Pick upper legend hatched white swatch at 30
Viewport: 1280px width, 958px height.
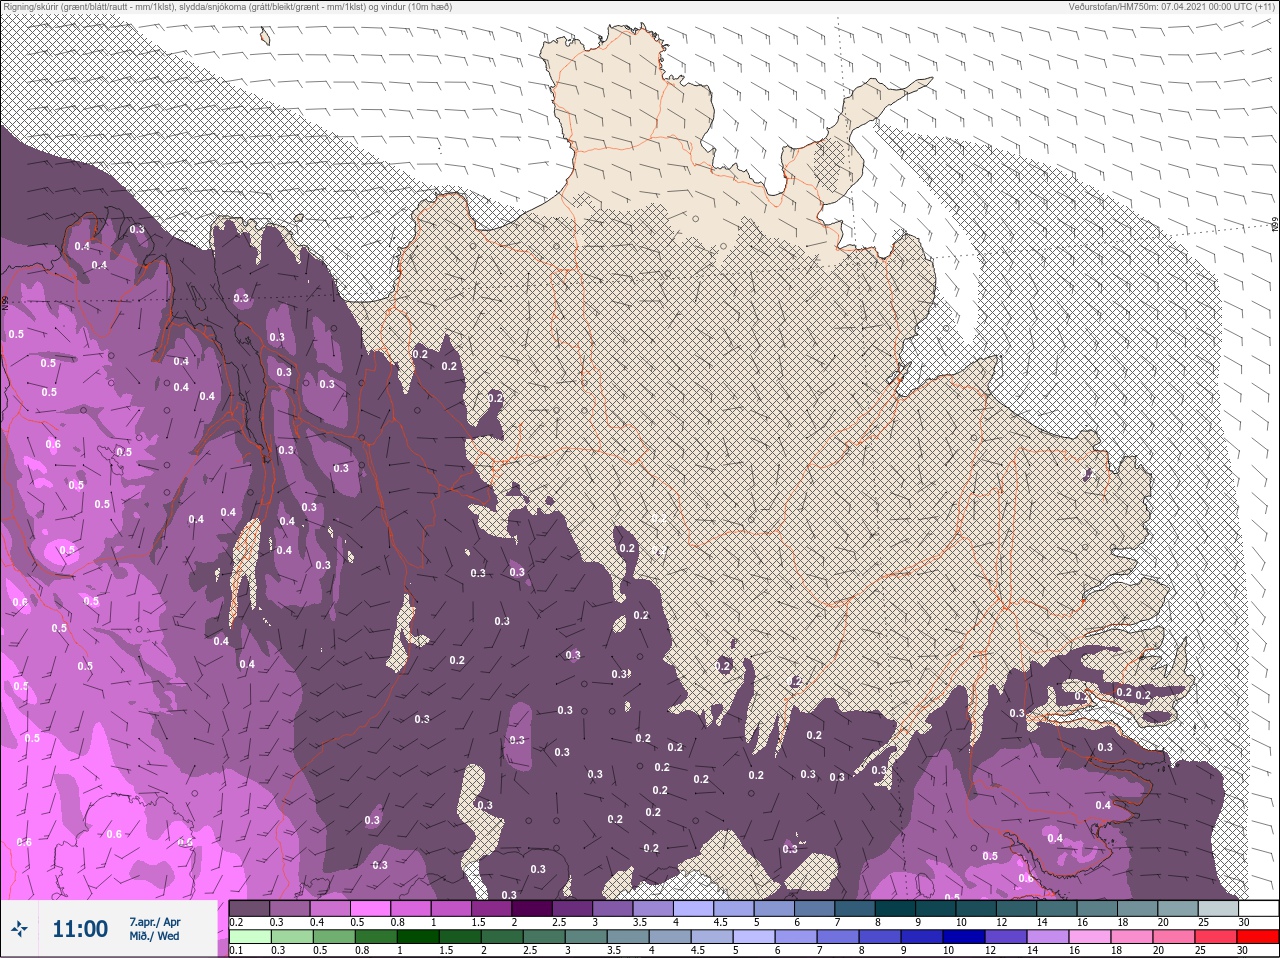click(1259, 908)
